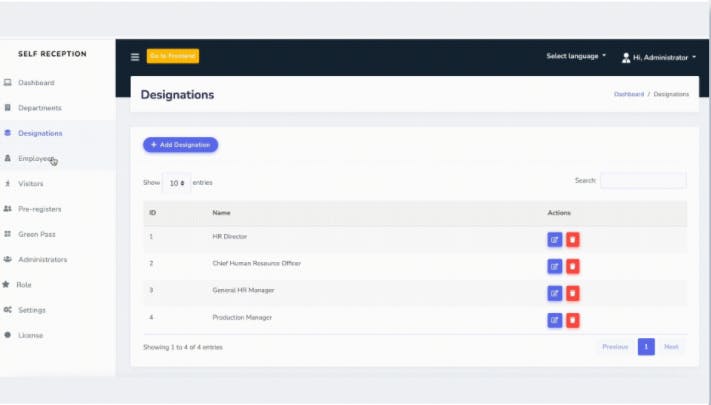This screenshot has width=711, height=405.
Task: Click the Add Designation button
Action: click(x=180, y=145)
